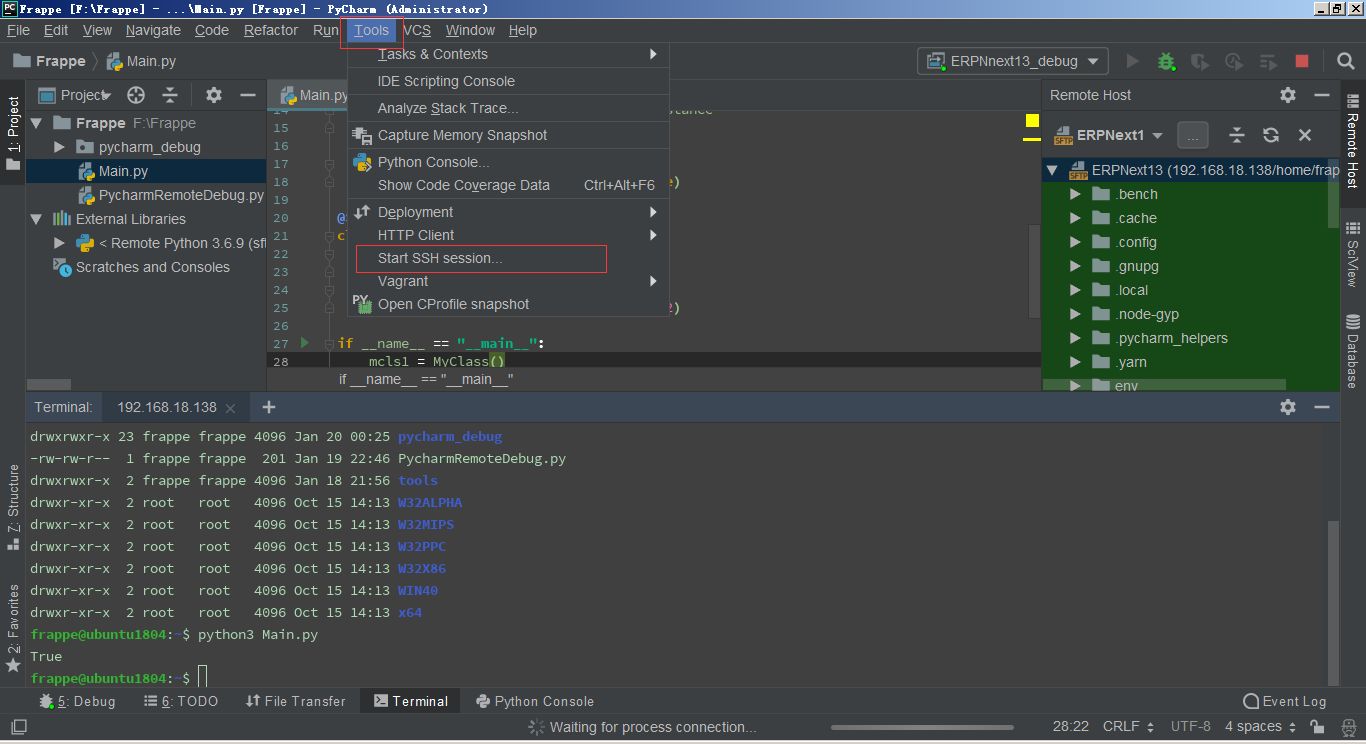Click the Scroll from Source target icon
Image resolution: width=1366 pixels, height=744 pixels.
[136, 95]
